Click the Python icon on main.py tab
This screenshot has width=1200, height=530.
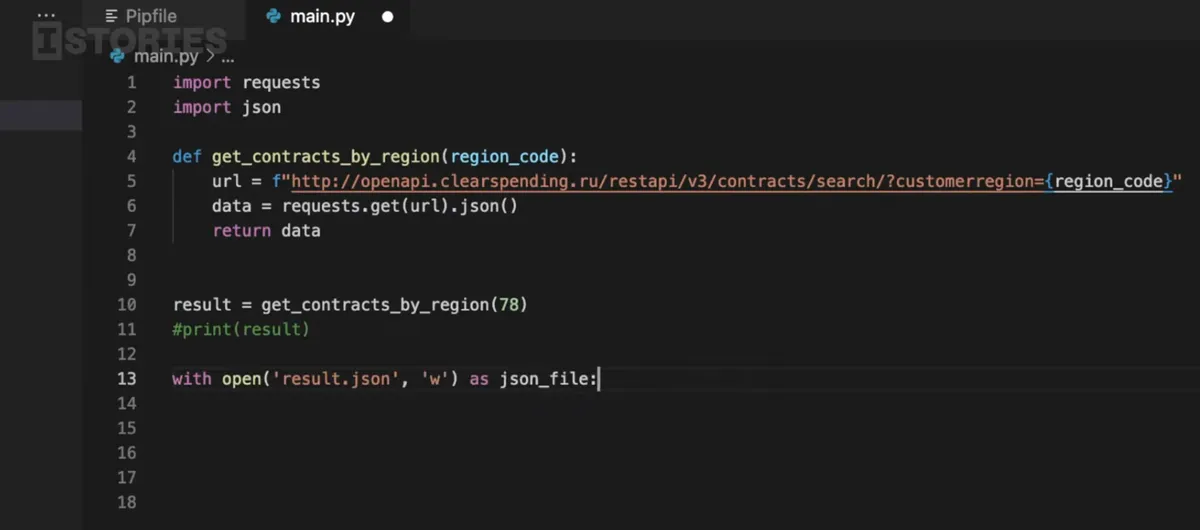pyautogui.click(x=274, y=17)
